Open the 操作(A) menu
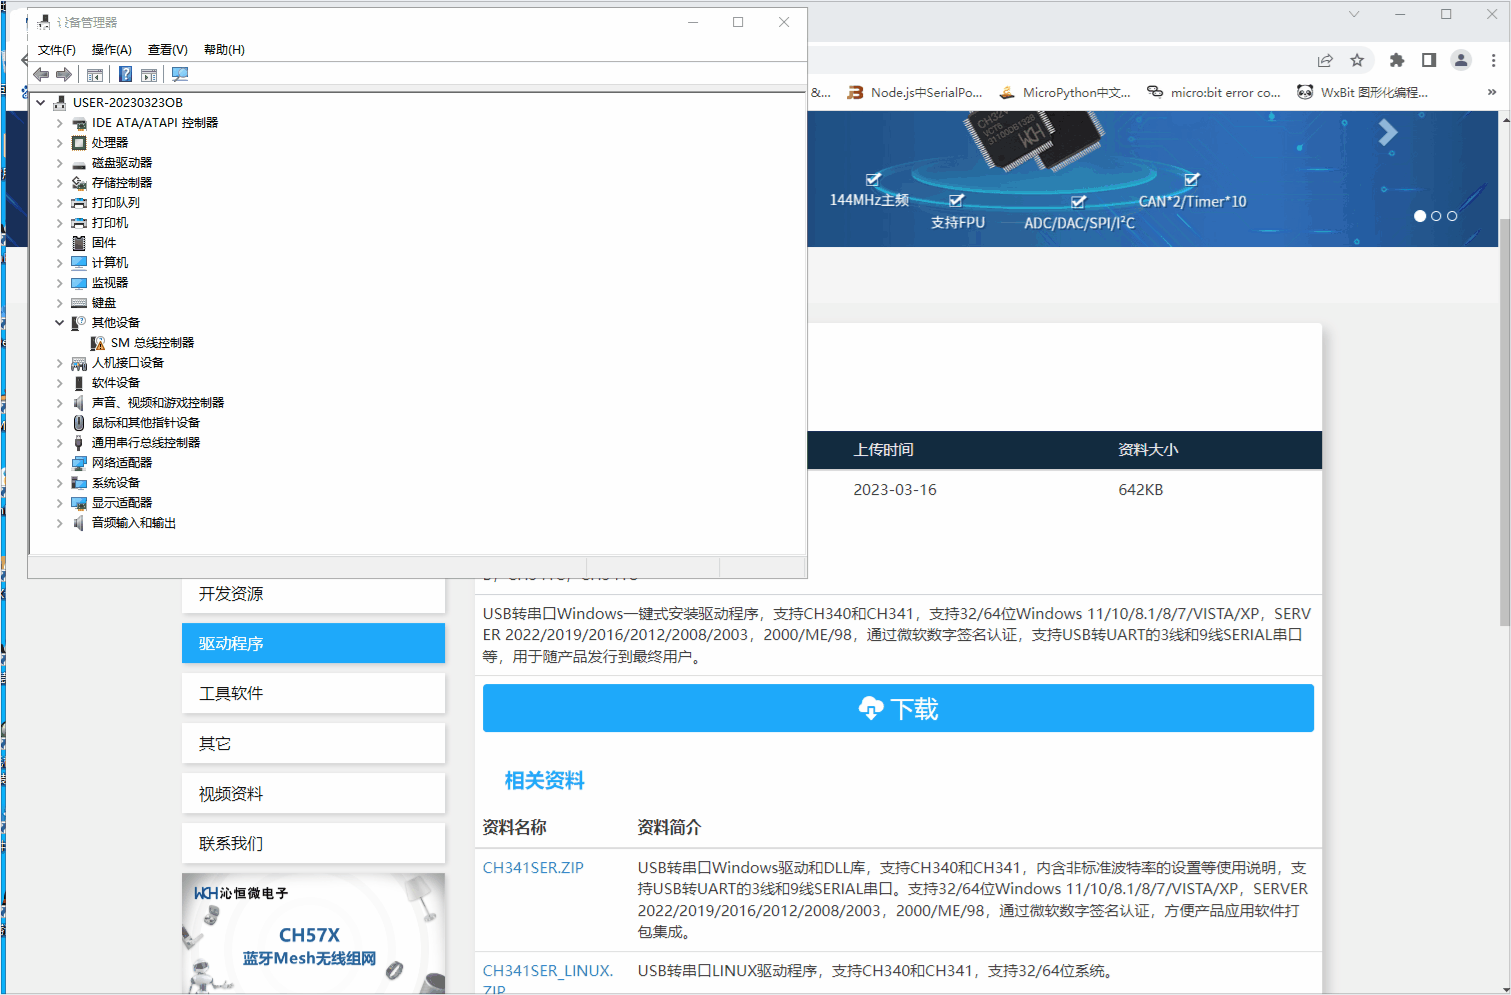Screen dimensions: 1511x995 [111, 50]
